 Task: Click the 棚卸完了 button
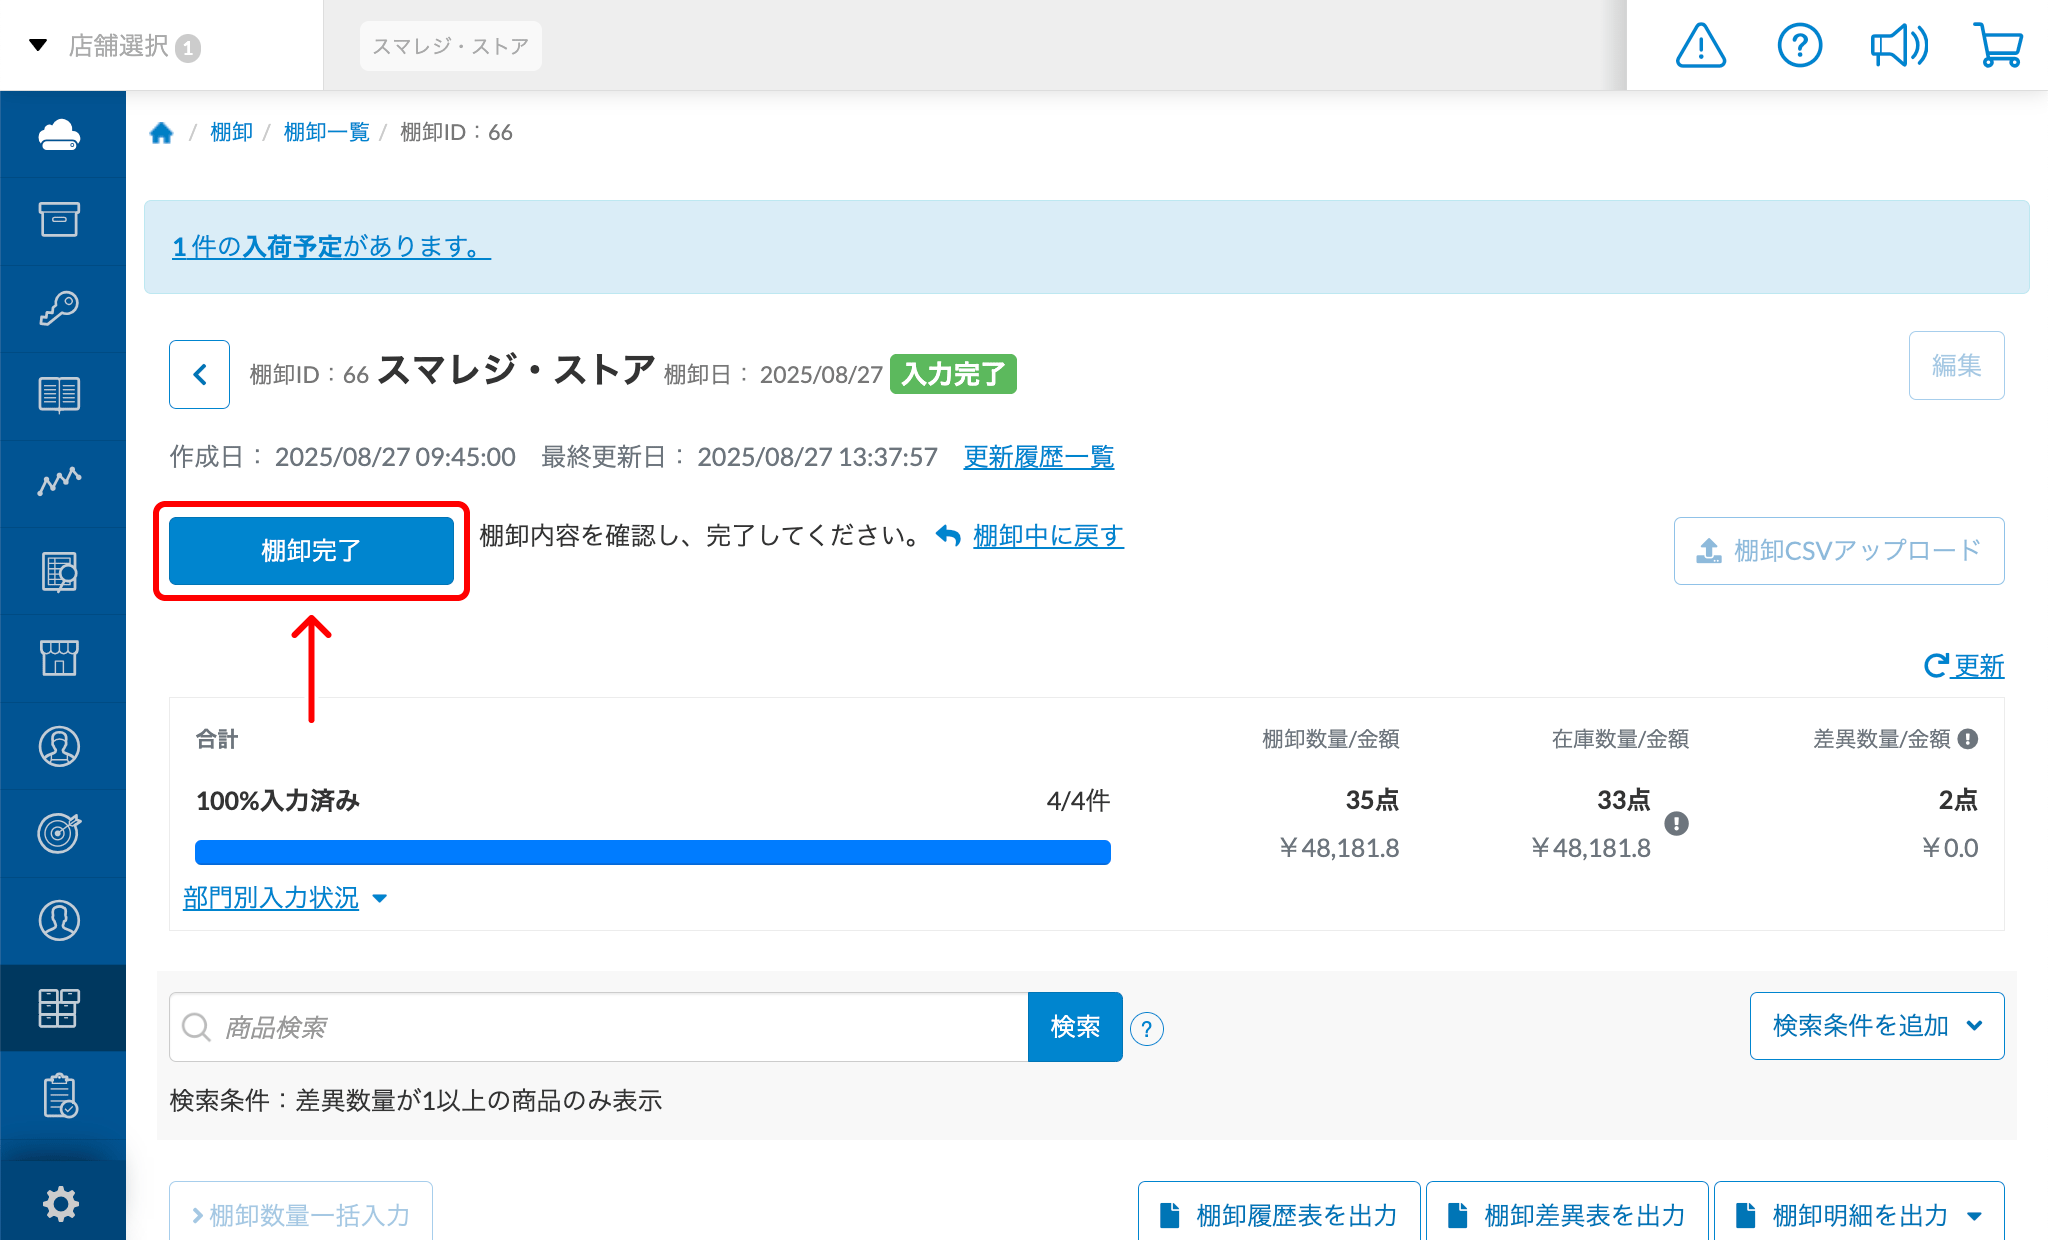(x=311, y=551)
